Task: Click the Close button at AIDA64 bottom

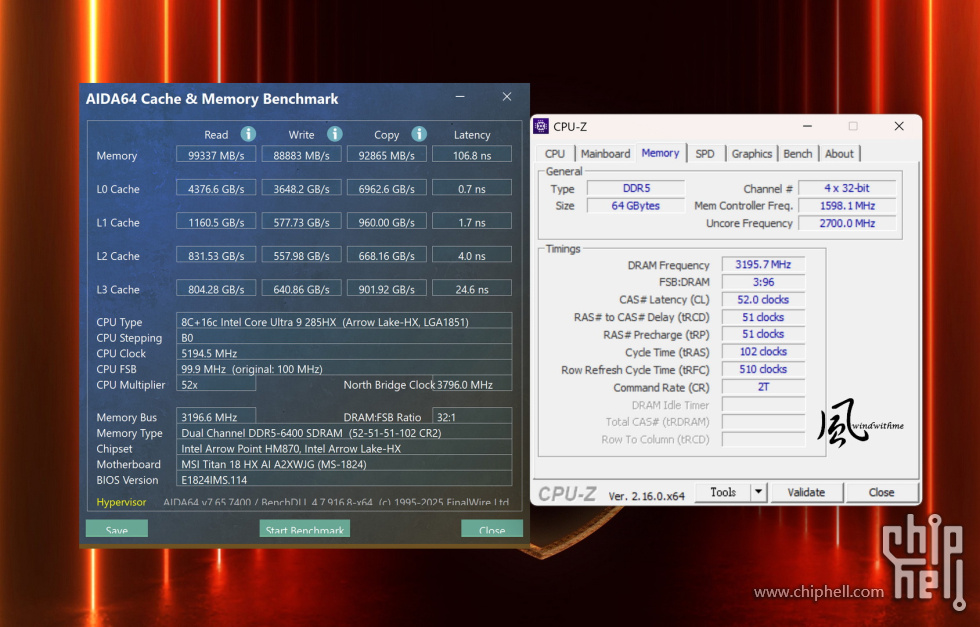Action: (492, 529)
